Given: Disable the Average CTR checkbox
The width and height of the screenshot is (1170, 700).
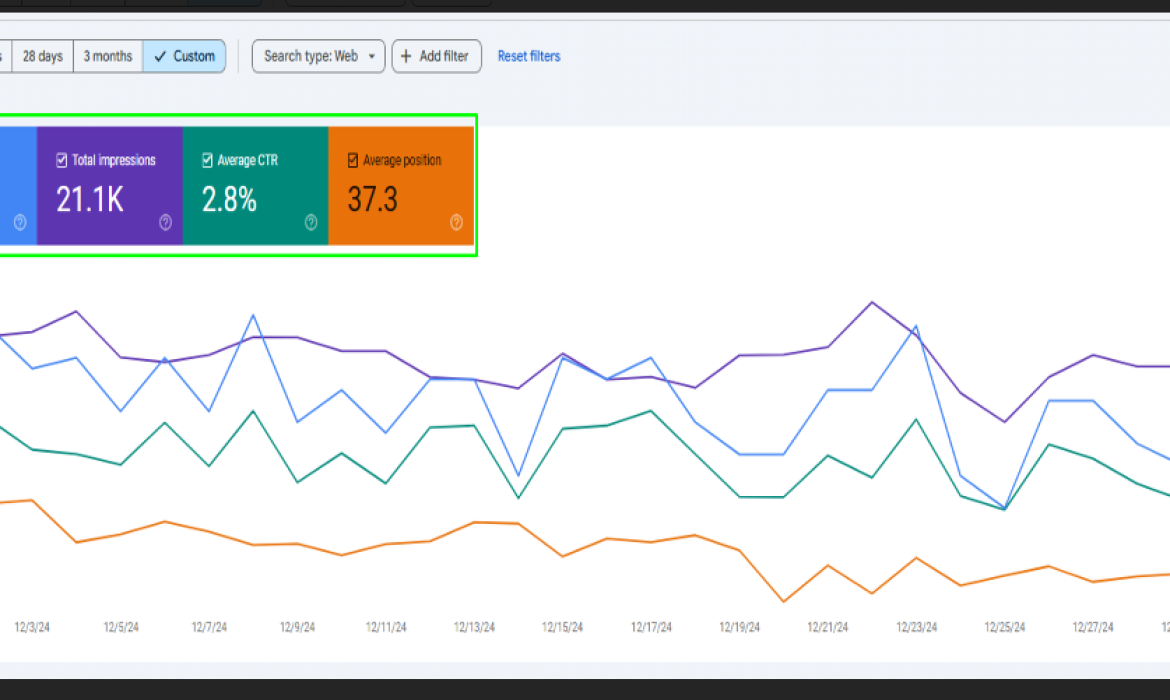Looking at the screenshot, I should (x=206, y=159).
